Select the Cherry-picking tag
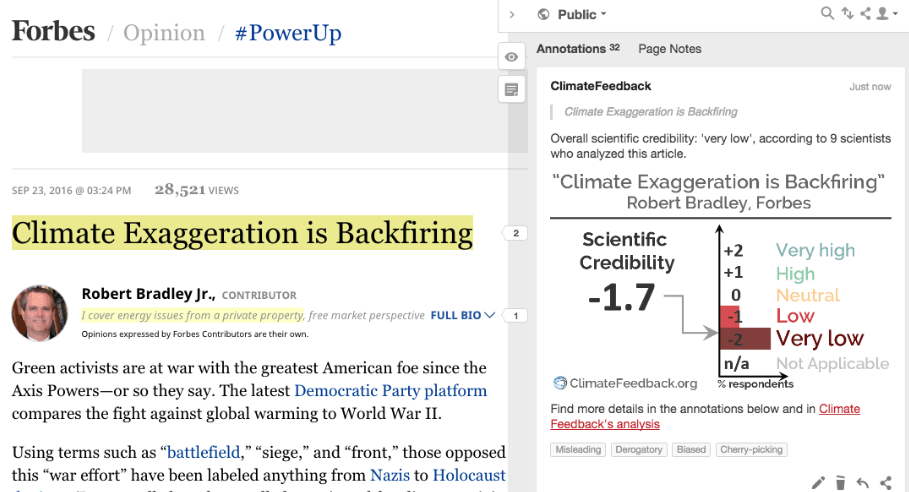 pos(751,450)
